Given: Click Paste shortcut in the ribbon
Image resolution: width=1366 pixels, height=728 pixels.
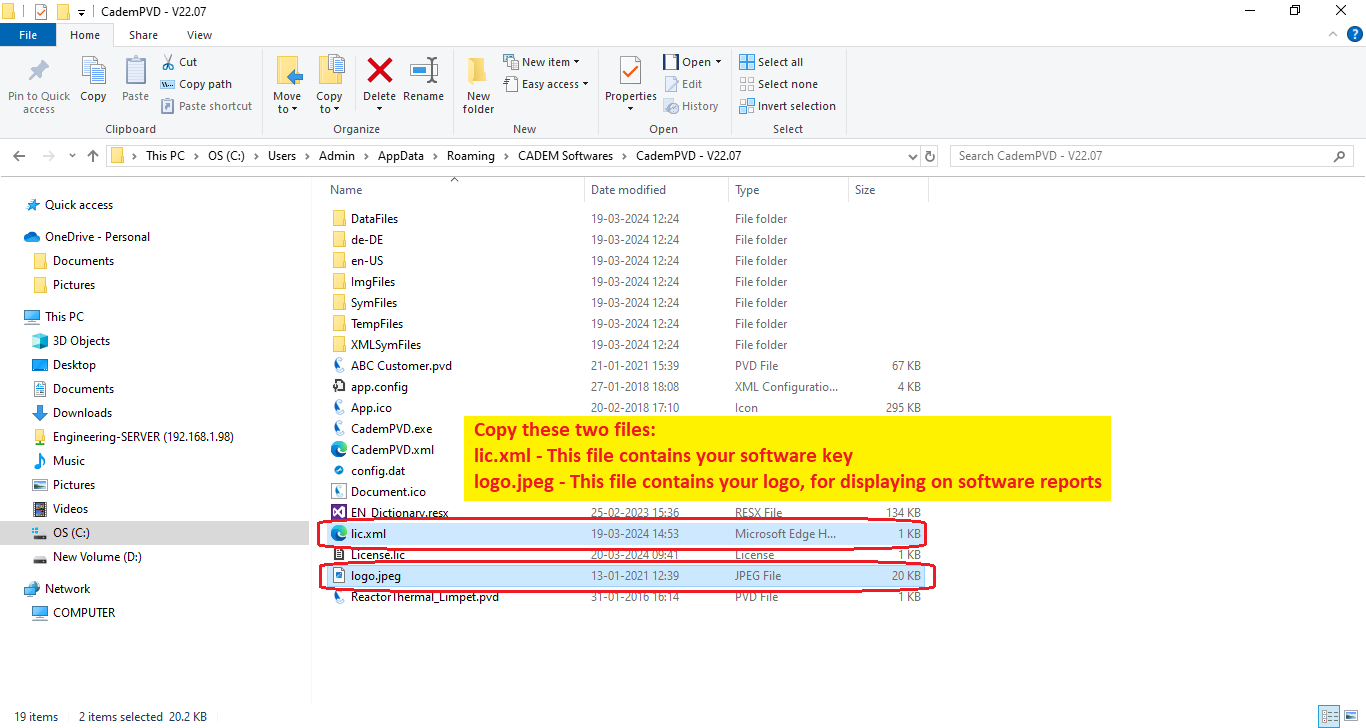Looking at the screenshot, I should (206, 106).
